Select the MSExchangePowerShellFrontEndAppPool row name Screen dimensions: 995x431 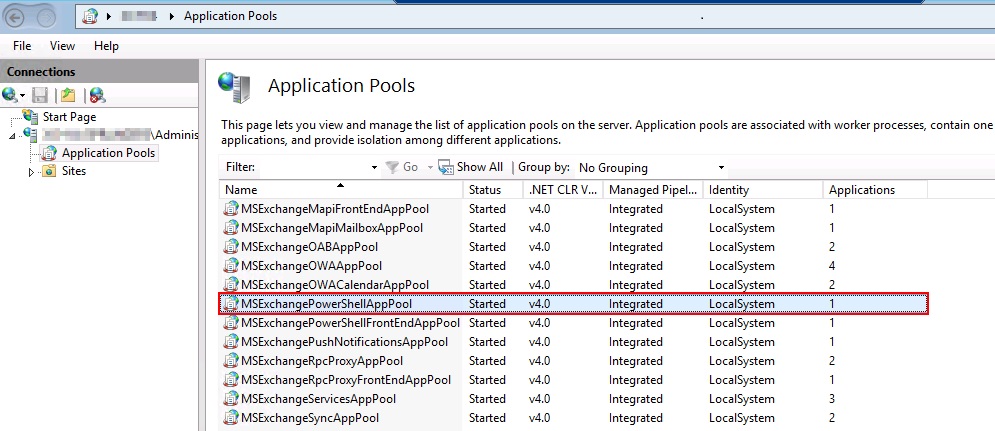pyautogui.click(x=350, y=323)
